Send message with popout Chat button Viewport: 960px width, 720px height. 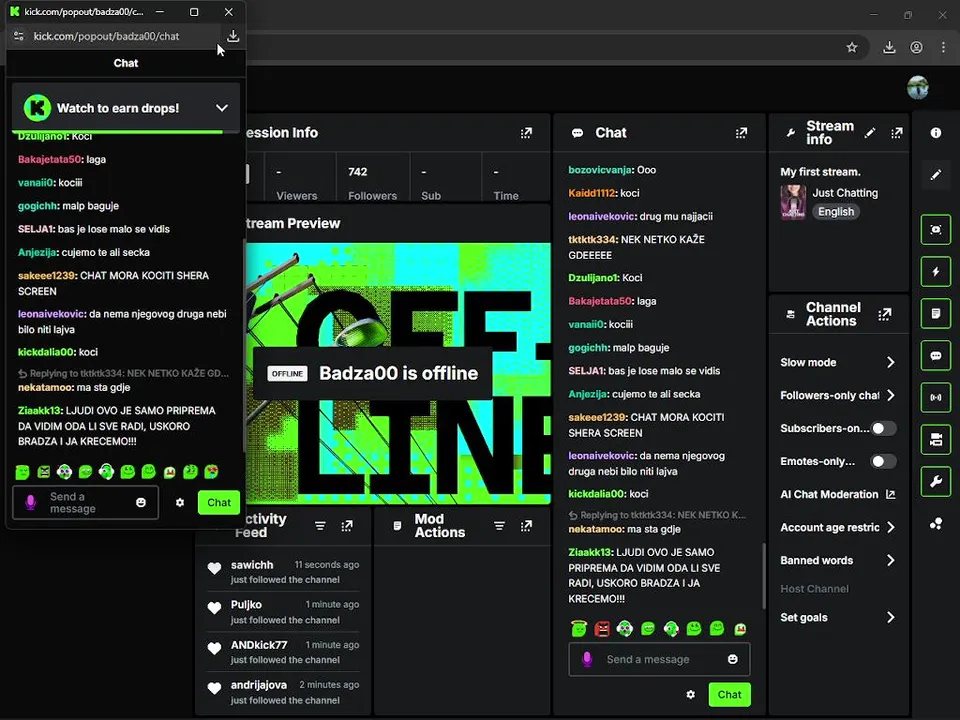[219, 503]
